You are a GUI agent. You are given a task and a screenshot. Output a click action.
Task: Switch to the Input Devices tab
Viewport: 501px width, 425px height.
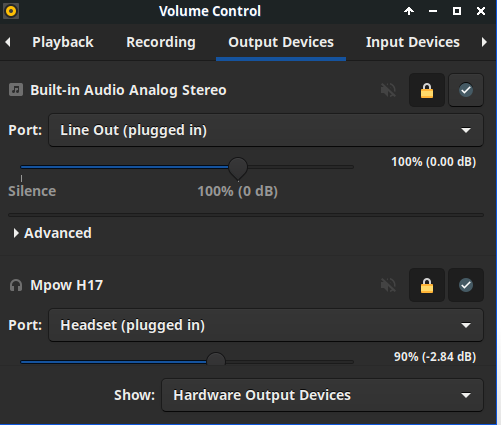(x=413, y=42)
